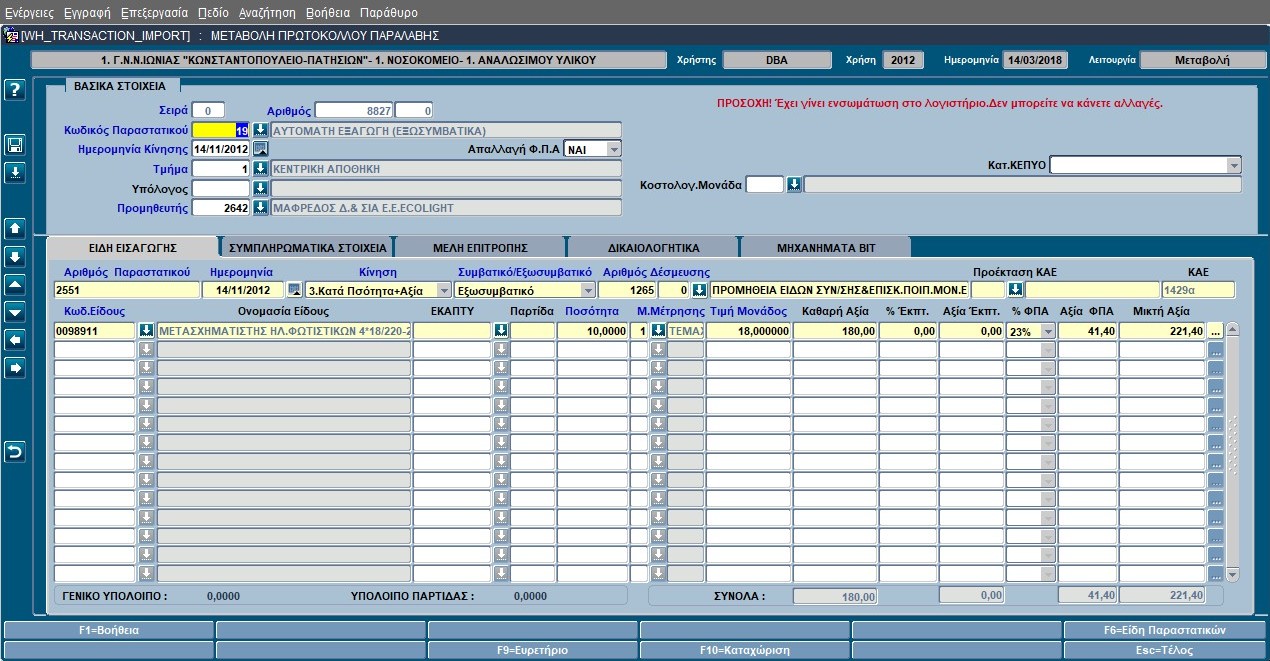Click the solid up triangle sidebar icon

point(14,284)
